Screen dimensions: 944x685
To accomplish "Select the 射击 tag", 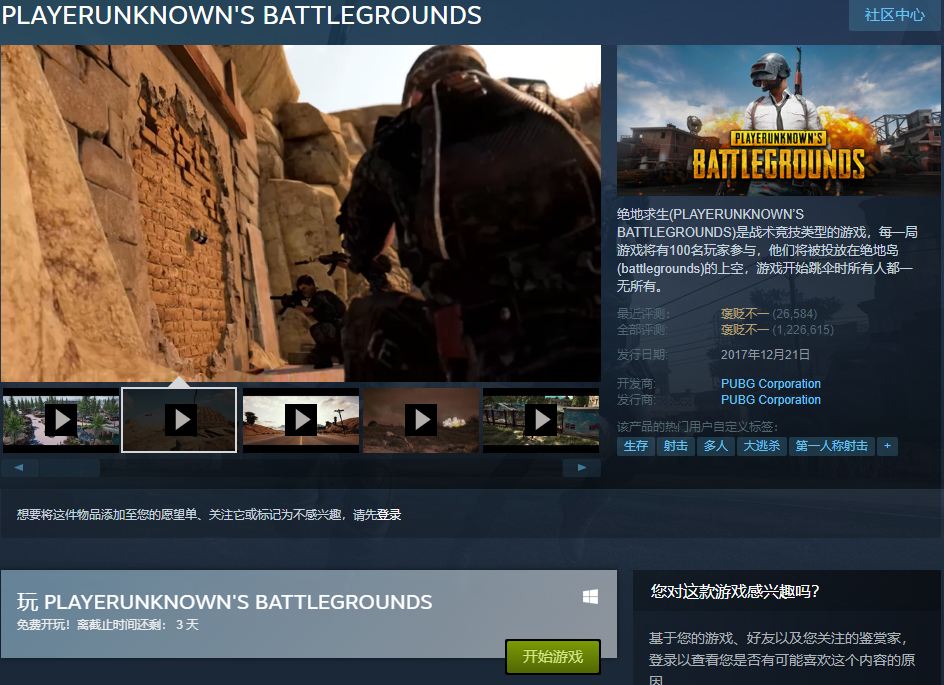I will 676,446.
